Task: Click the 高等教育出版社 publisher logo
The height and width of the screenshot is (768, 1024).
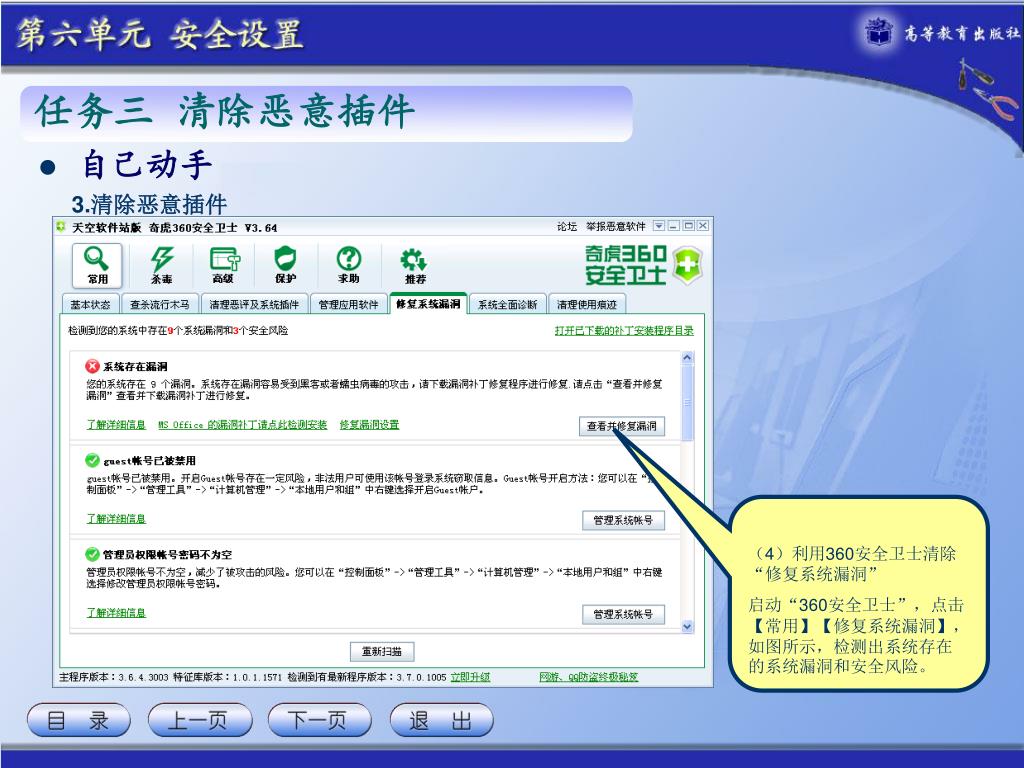Action: tap(941, 32)
